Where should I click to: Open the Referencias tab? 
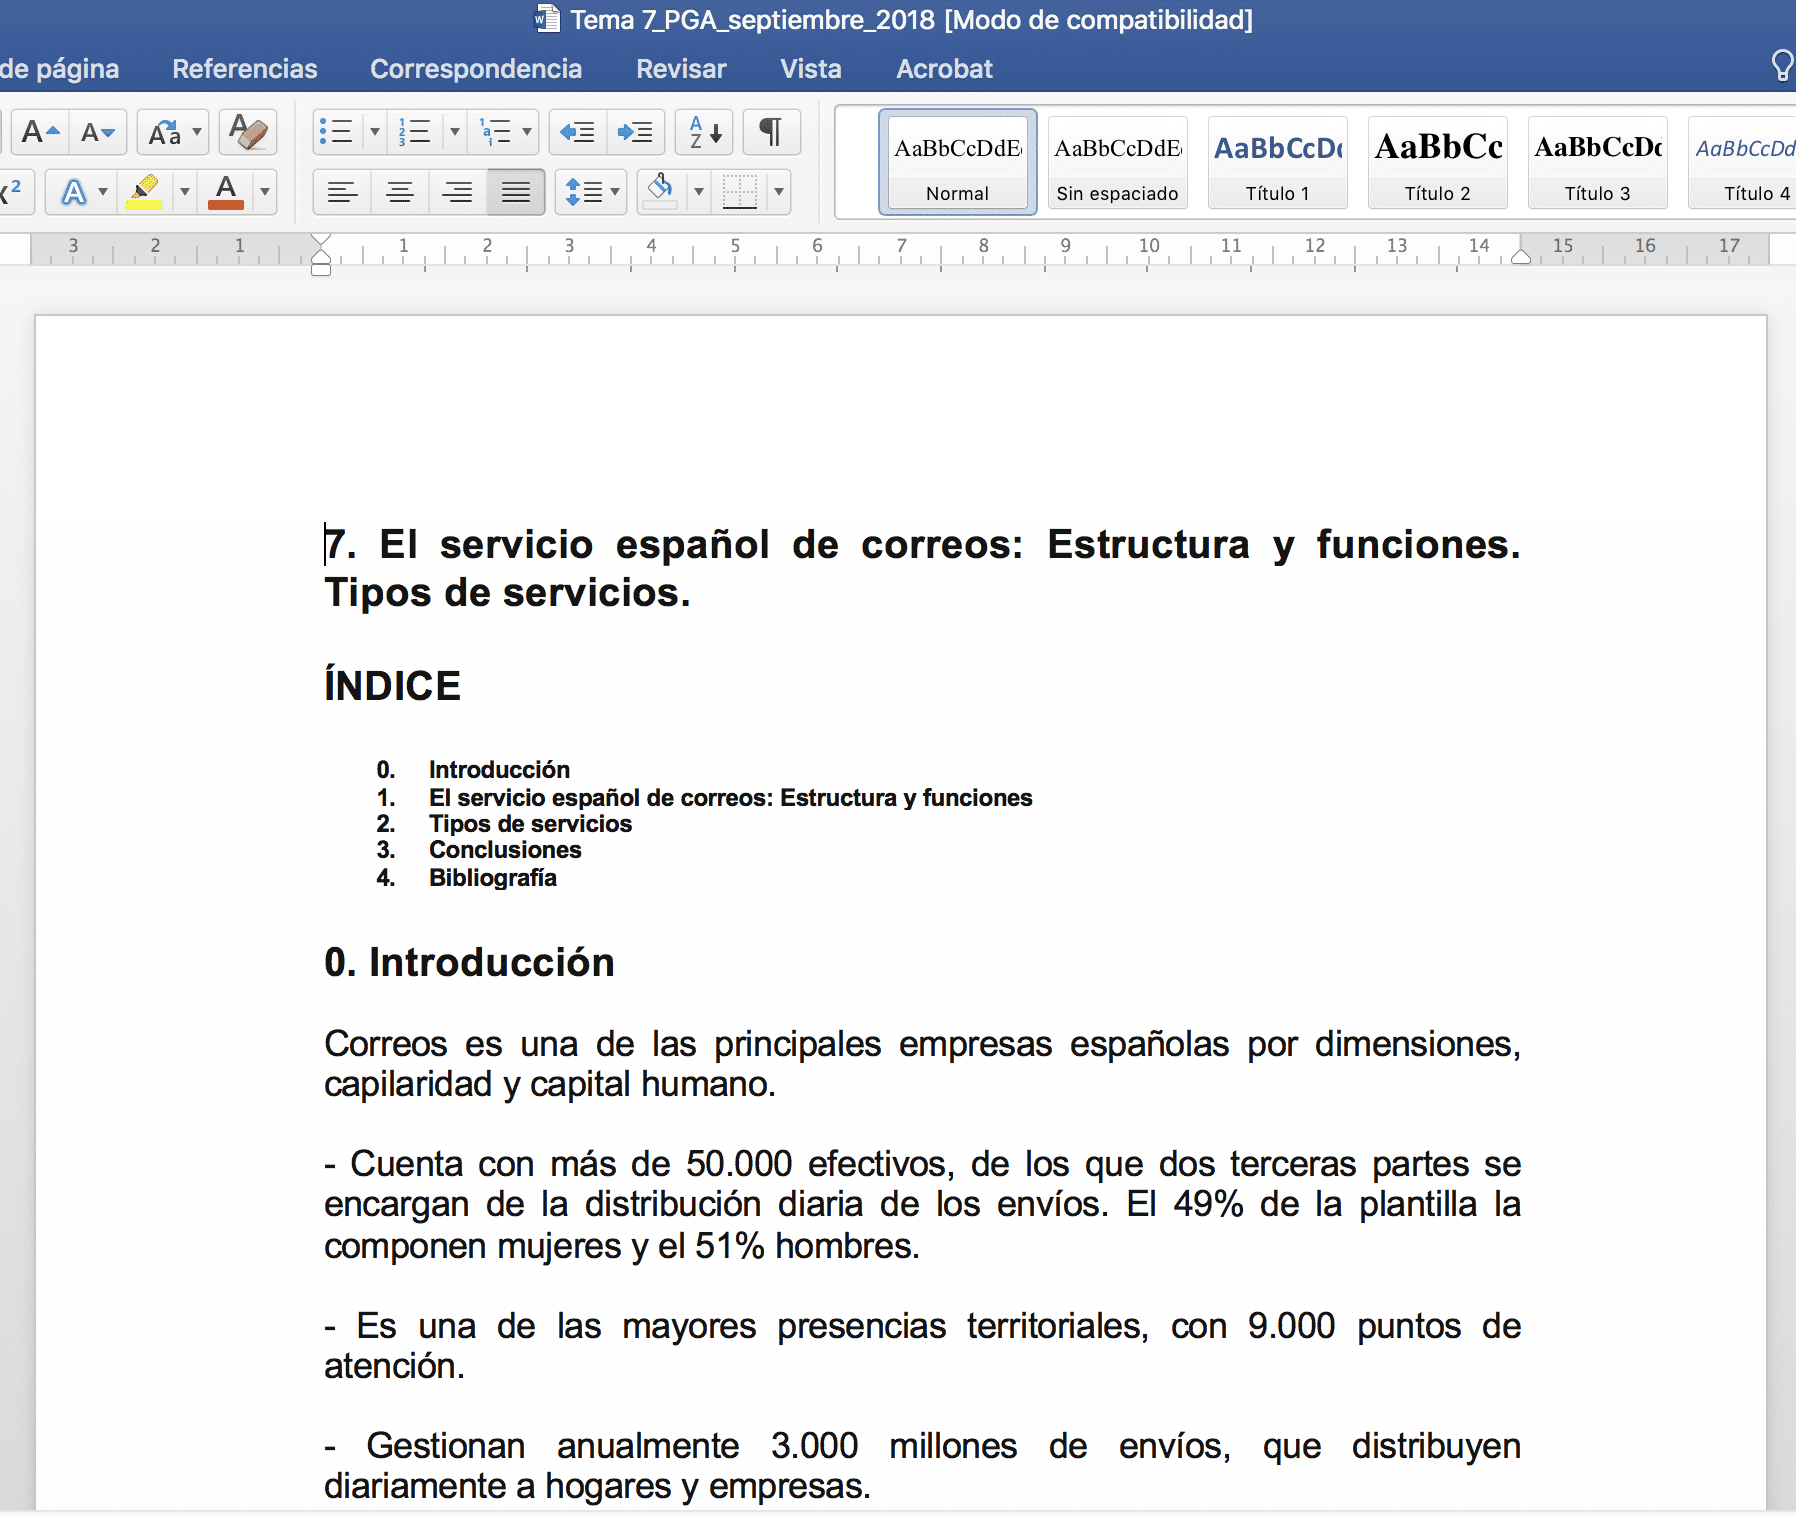tap(245, 68)
